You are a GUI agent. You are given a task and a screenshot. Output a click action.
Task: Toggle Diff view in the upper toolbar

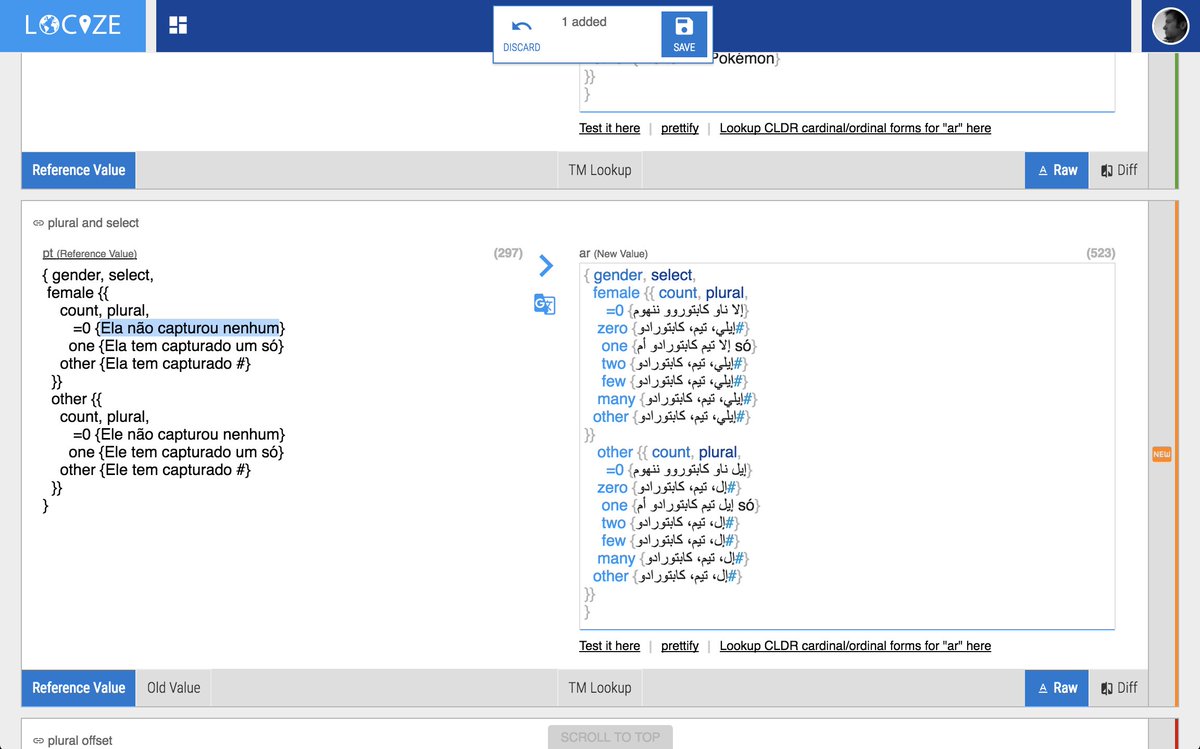point(1118,170)
